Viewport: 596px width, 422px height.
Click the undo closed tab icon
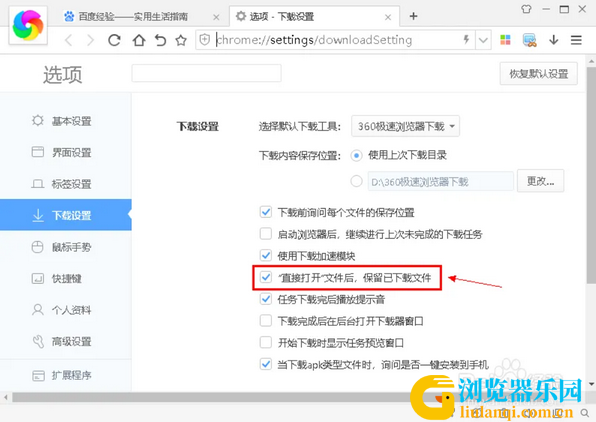[160, 40]
